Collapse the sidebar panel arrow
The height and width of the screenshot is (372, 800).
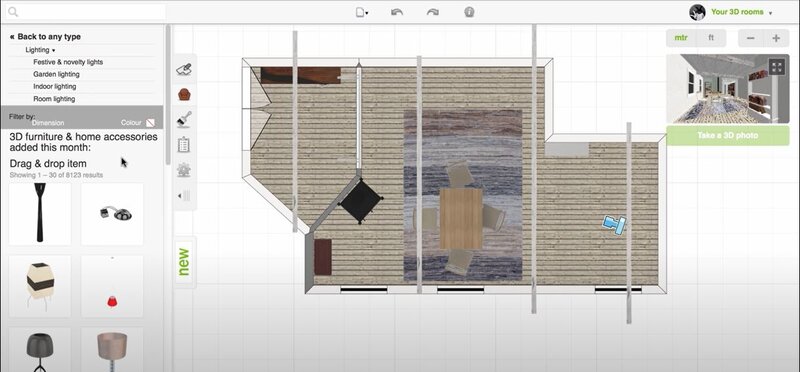pyautogui.click(x=184, y=195)
